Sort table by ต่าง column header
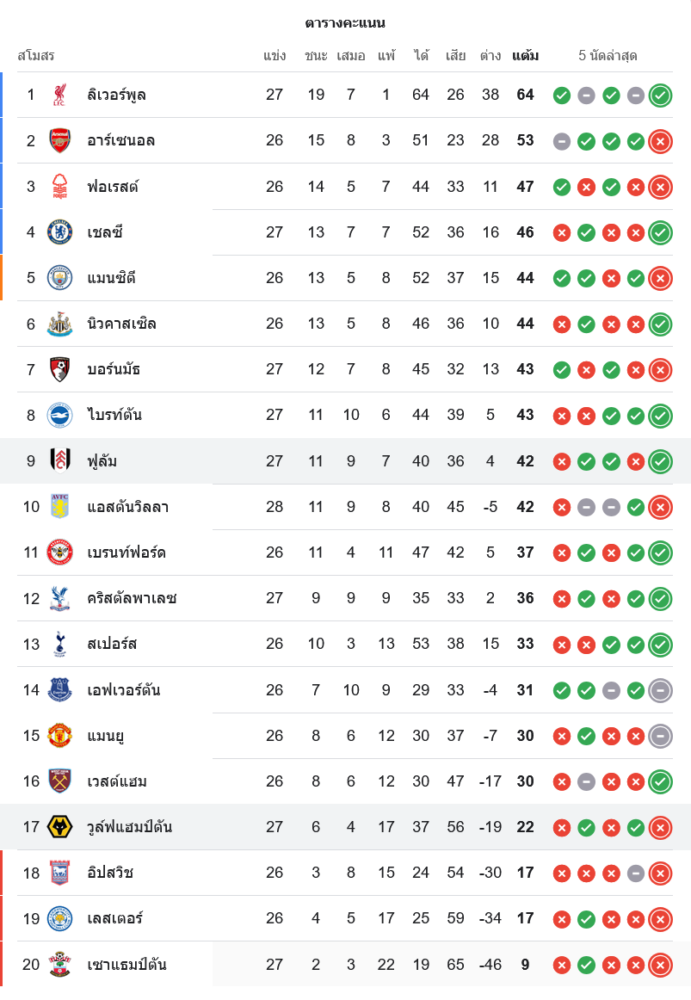This screenshot has width=691, height=1000. pos(490,56)
